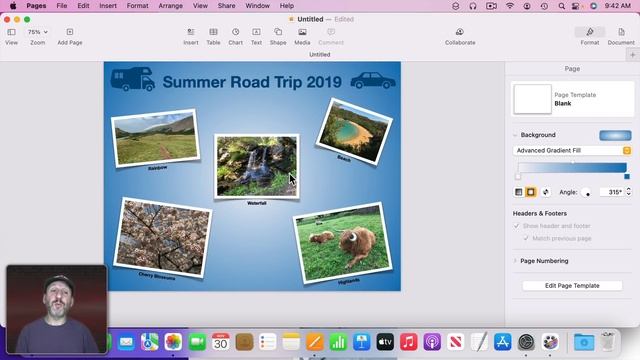The width and height of the screenshot is (640, 360).
Task: Open the Insert menu in menu bar
Action: click(x=108, y=6)
